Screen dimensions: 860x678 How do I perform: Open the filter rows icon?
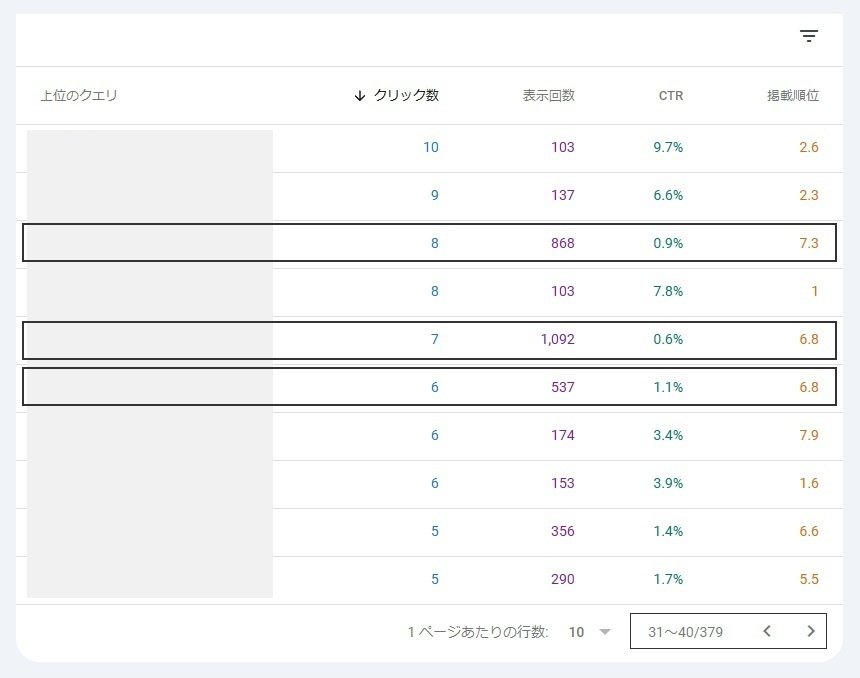click(808, 36)
